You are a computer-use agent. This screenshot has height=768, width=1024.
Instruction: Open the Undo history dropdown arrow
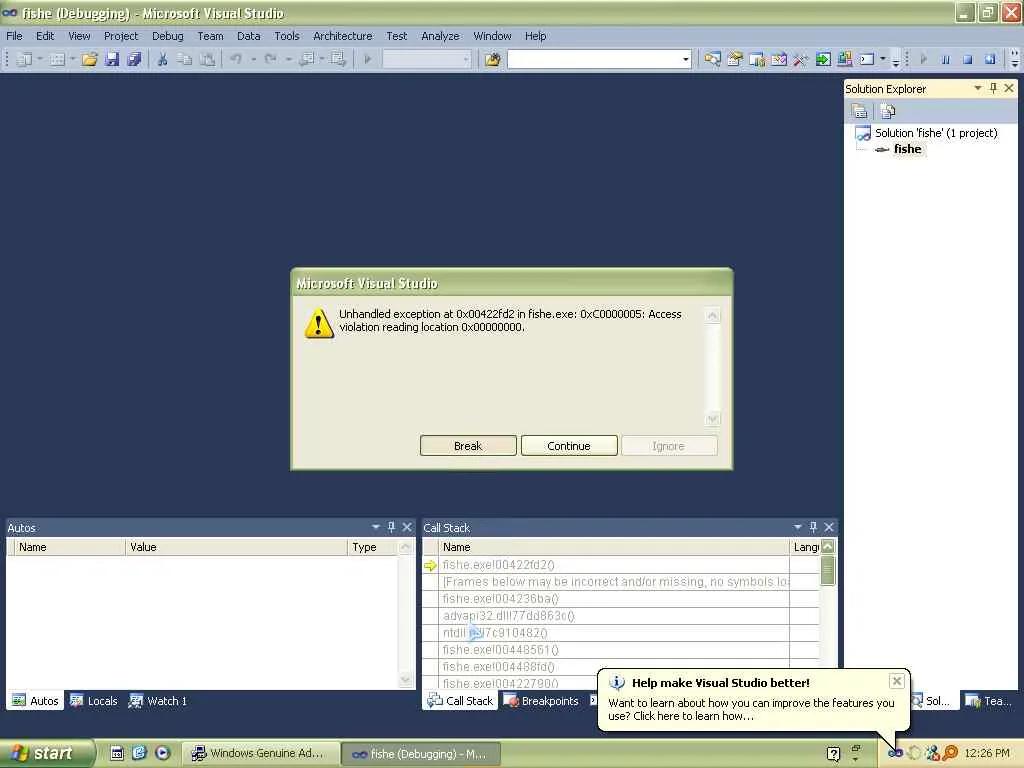(253, 59)
